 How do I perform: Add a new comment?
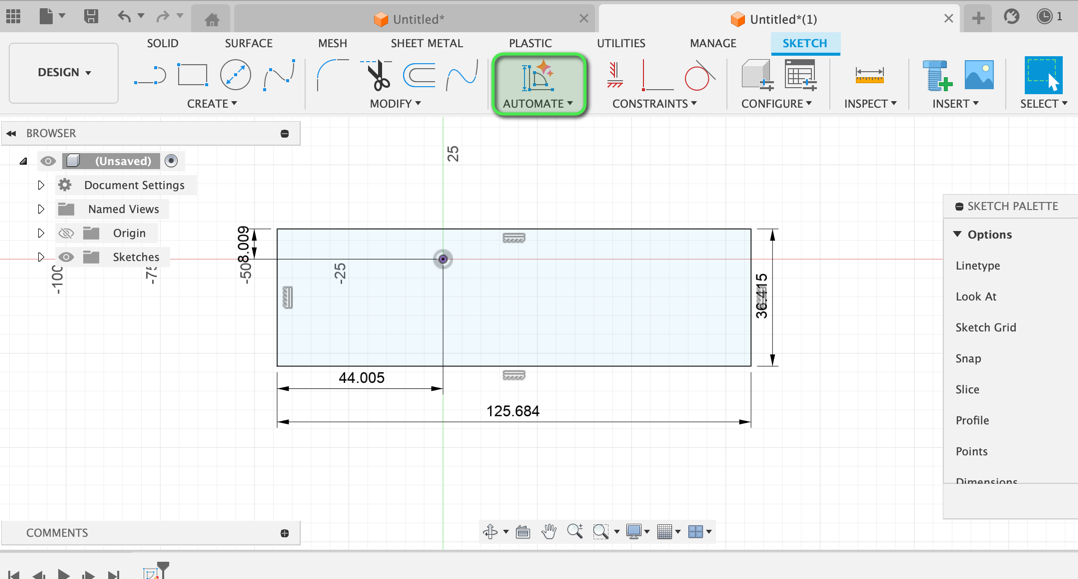tap(287, 532)
